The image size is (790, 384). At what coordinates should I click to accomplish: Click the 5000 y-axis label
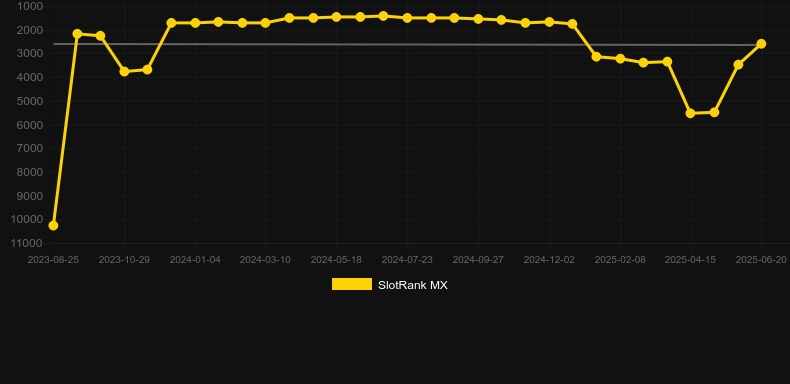(29, 101)
